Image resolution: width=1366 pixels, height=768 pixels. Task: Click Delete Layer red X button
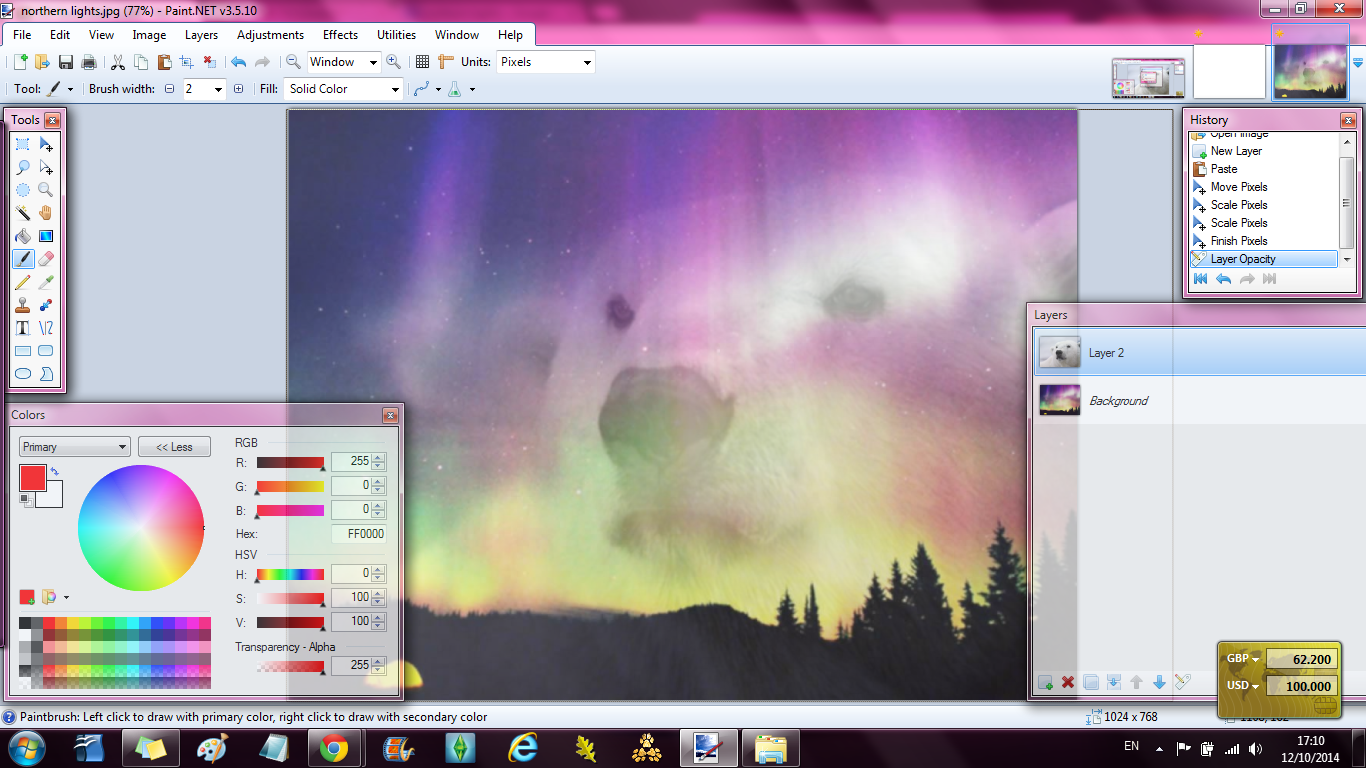pos(1068,682)
